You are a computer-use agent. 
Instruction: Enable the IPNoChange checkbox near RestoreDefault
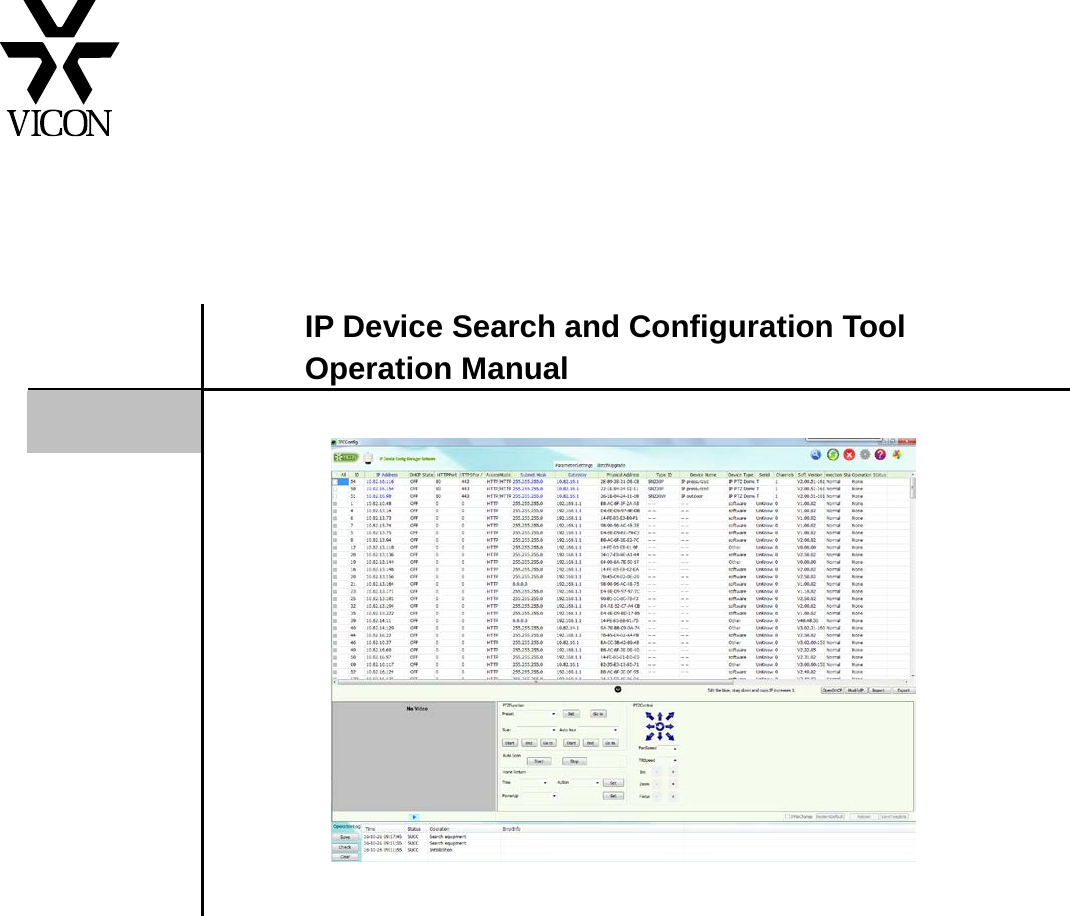(787, 816)
